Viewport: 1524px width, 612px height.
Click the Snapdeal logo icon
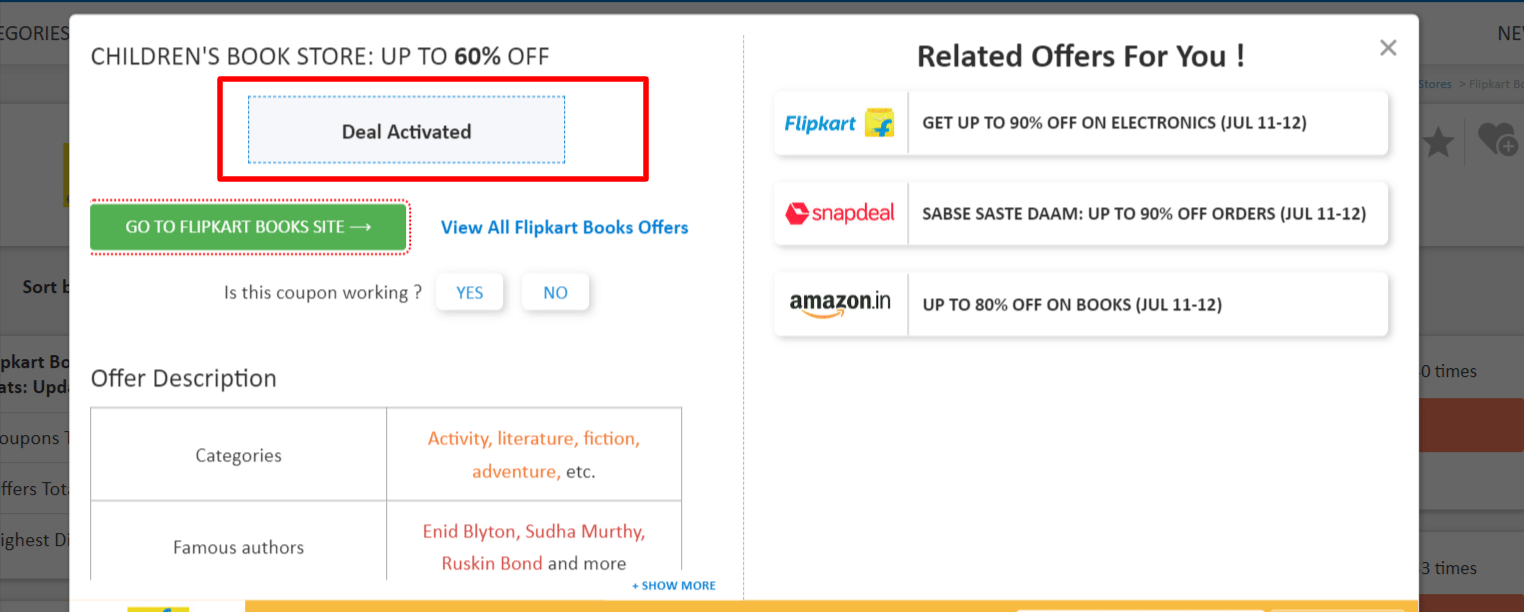coord(840,213)
